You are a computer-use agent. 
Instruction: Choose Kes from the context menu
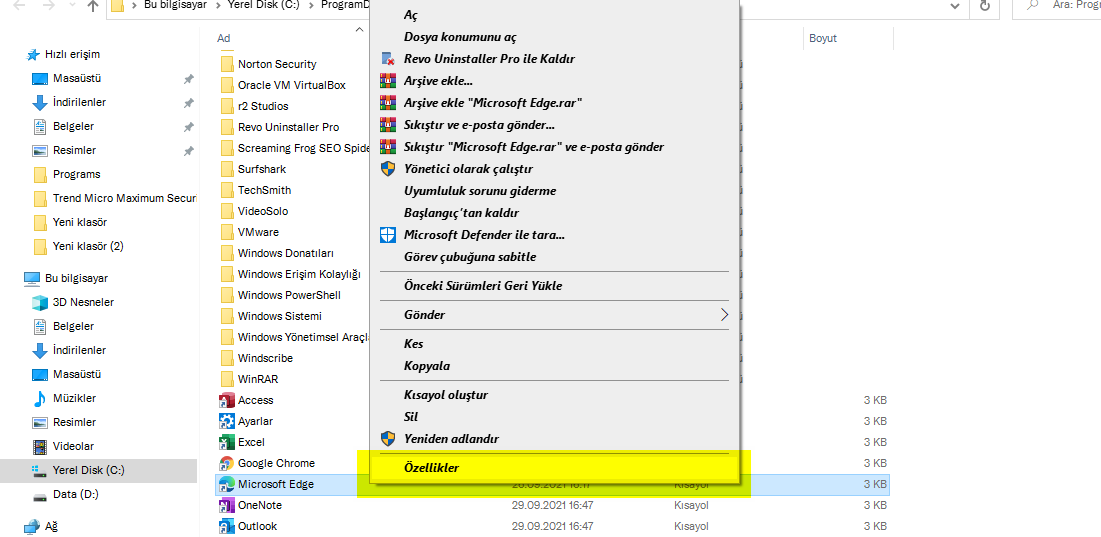click(x=414, y=344)
